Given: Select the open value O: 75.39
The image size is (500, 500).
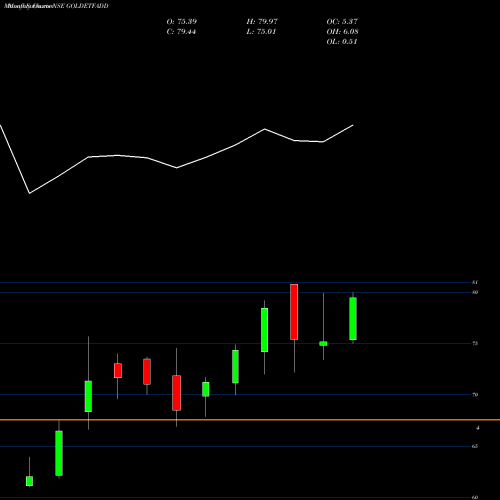Looking at the screenshot, I should pyautogui.click(x=182, y=22).
